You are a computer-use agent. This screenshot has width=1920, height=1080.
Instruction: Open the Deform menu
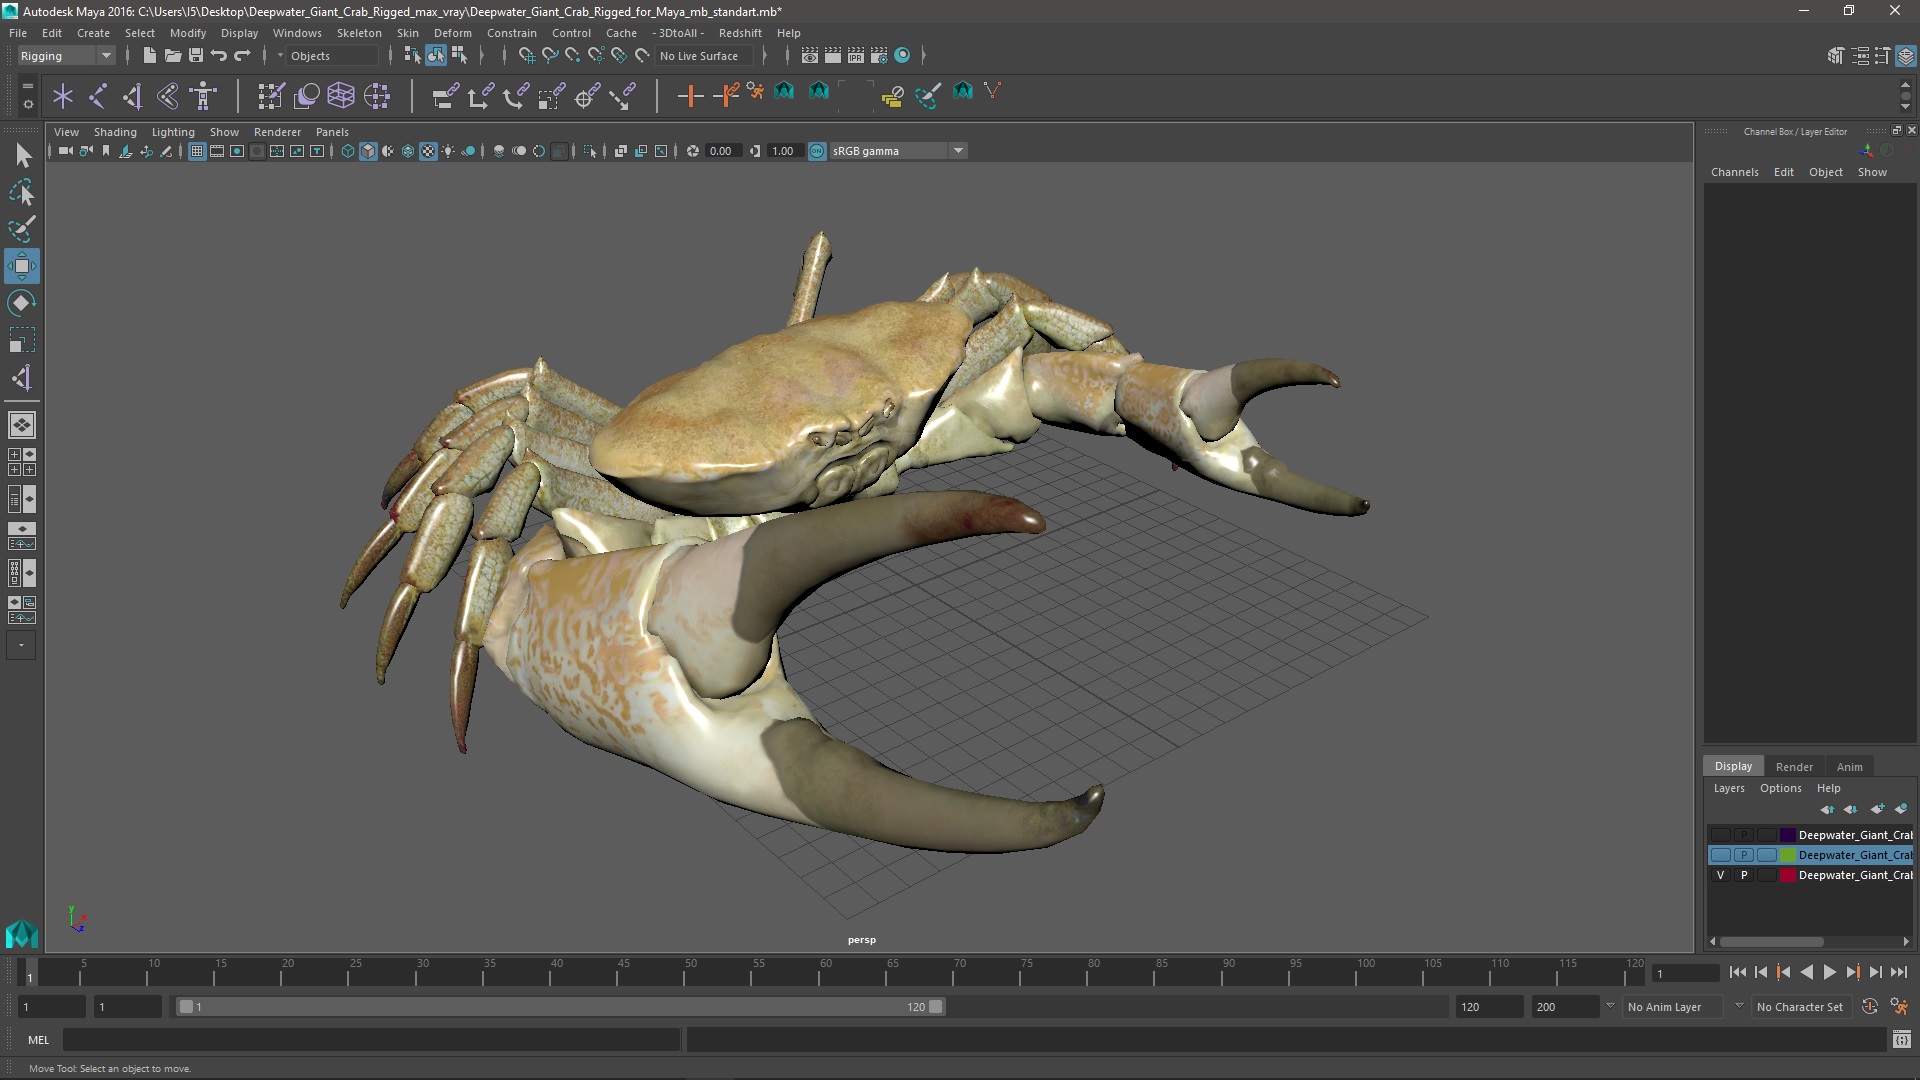[x=452, y=33]
